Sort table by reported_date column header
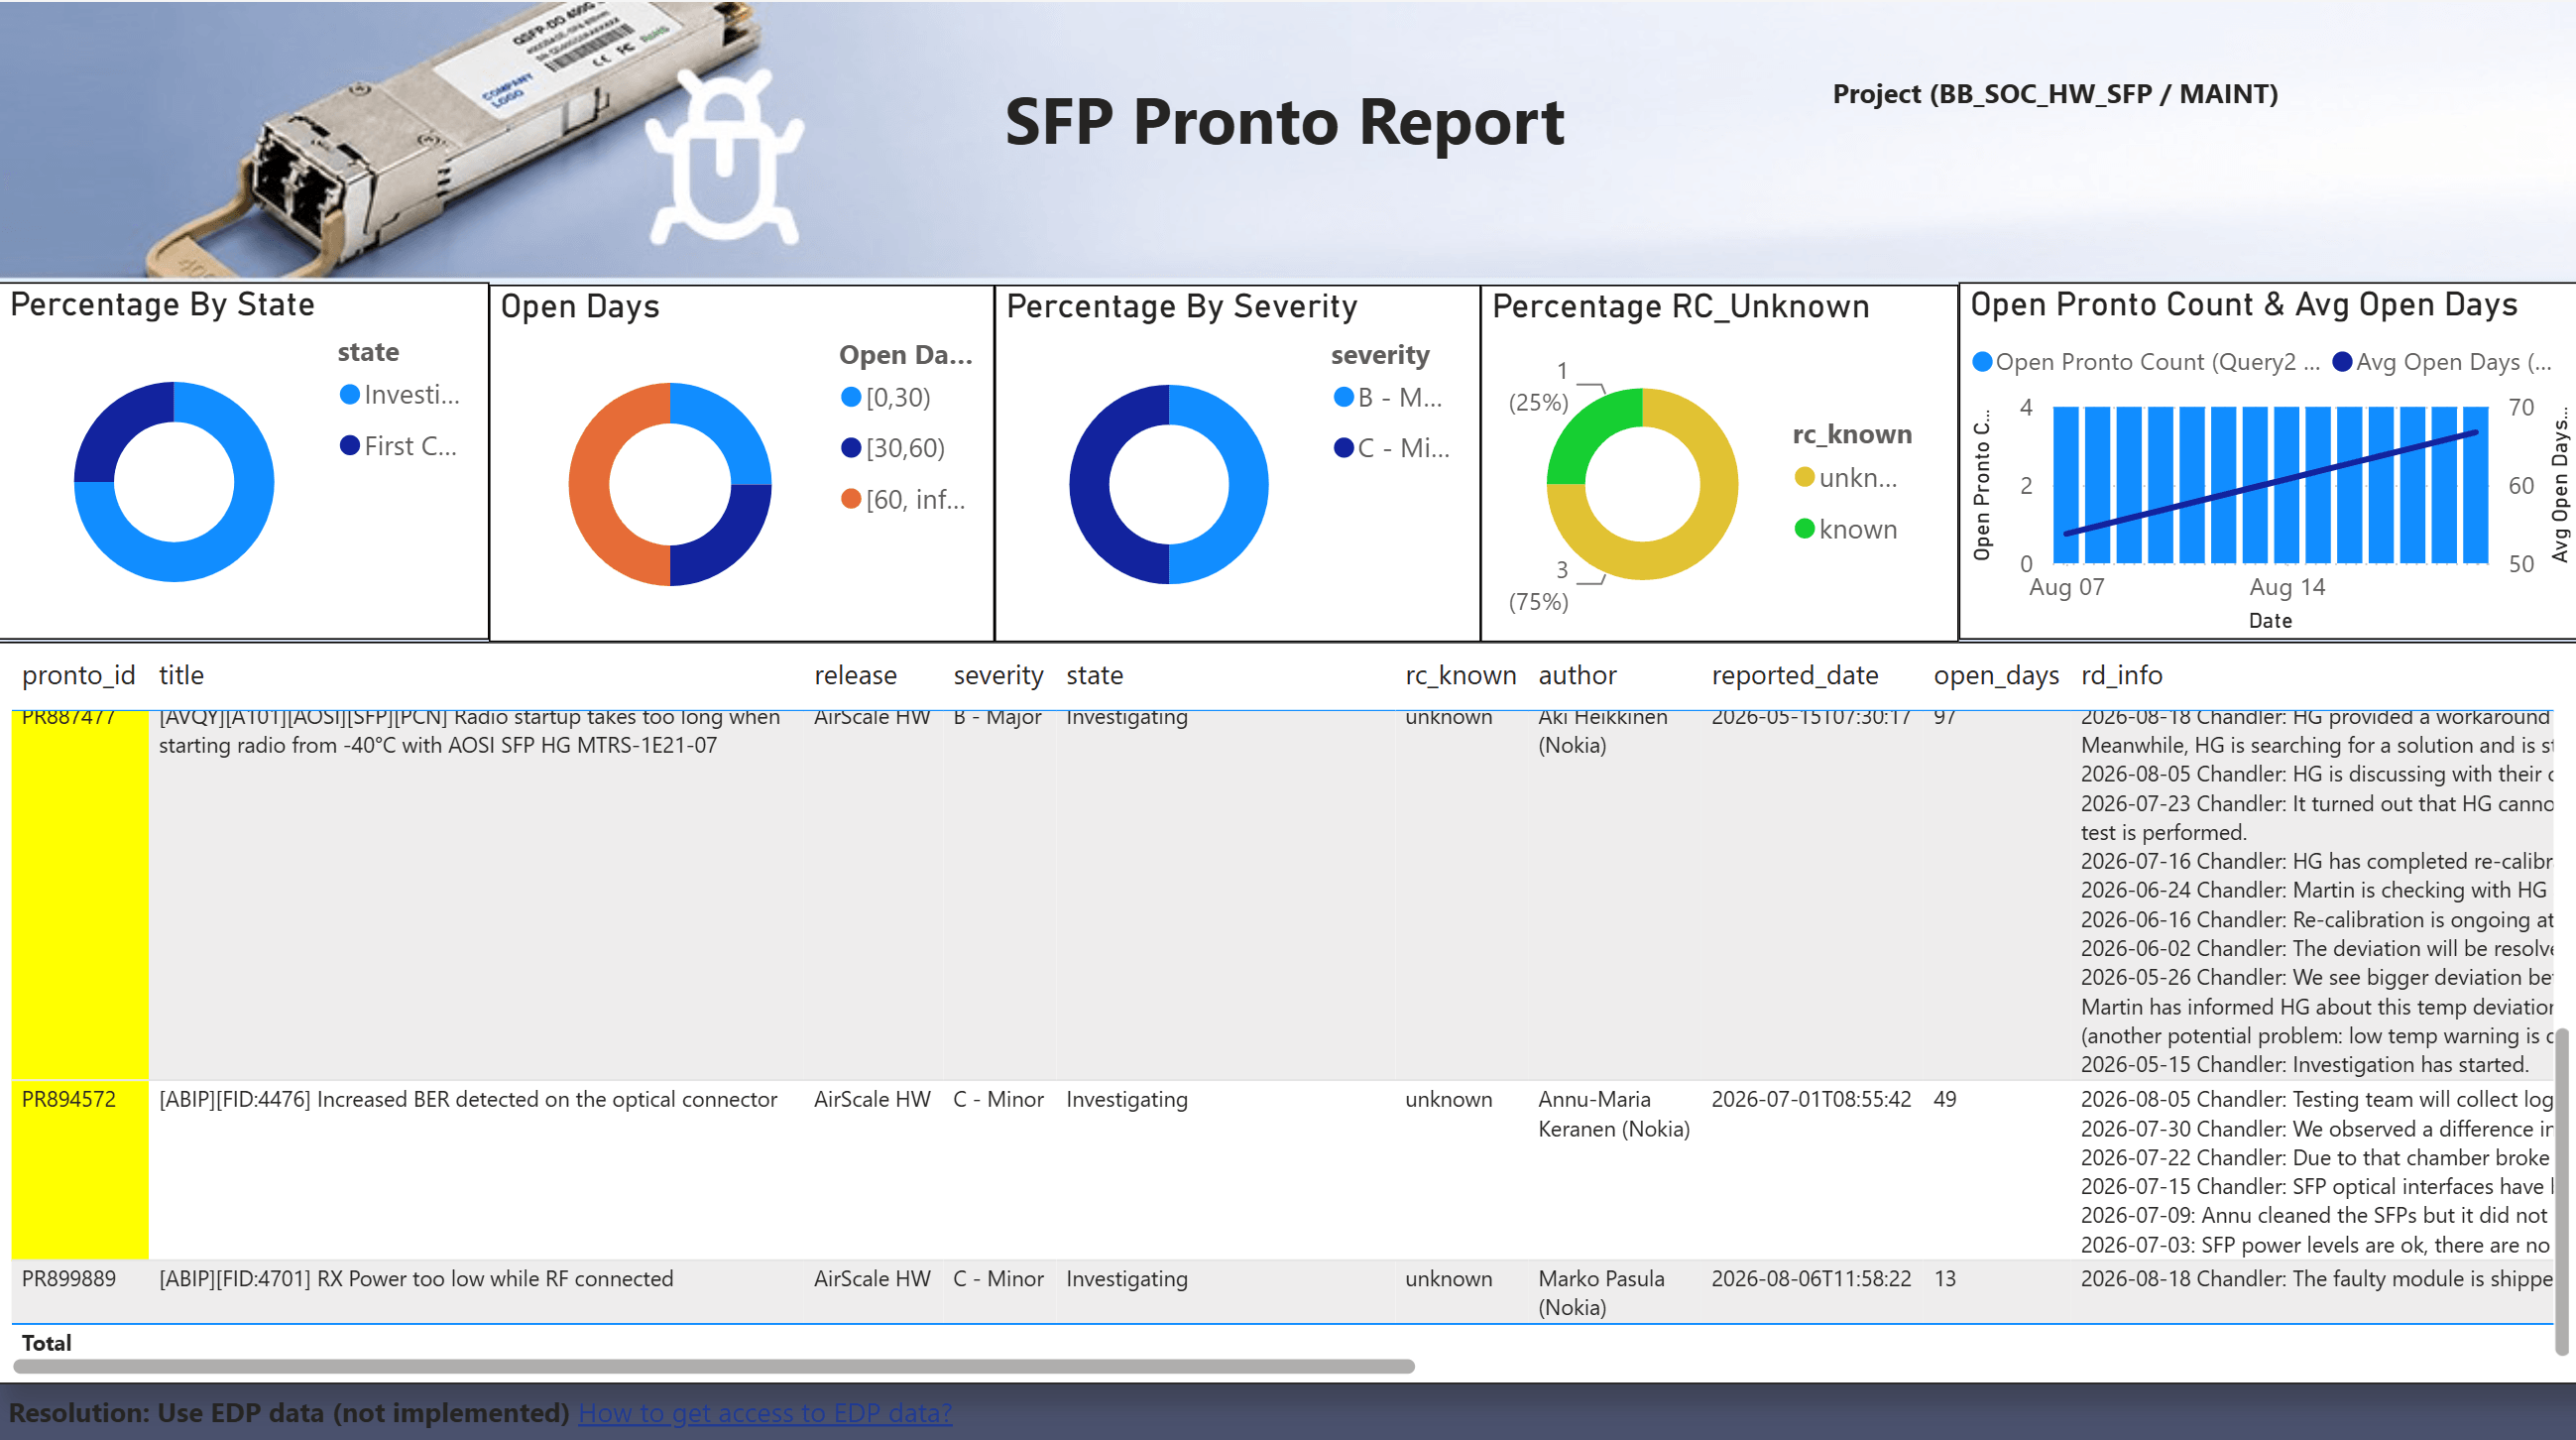This screenshot has width=2576, height=1440. click(1794, 675)
